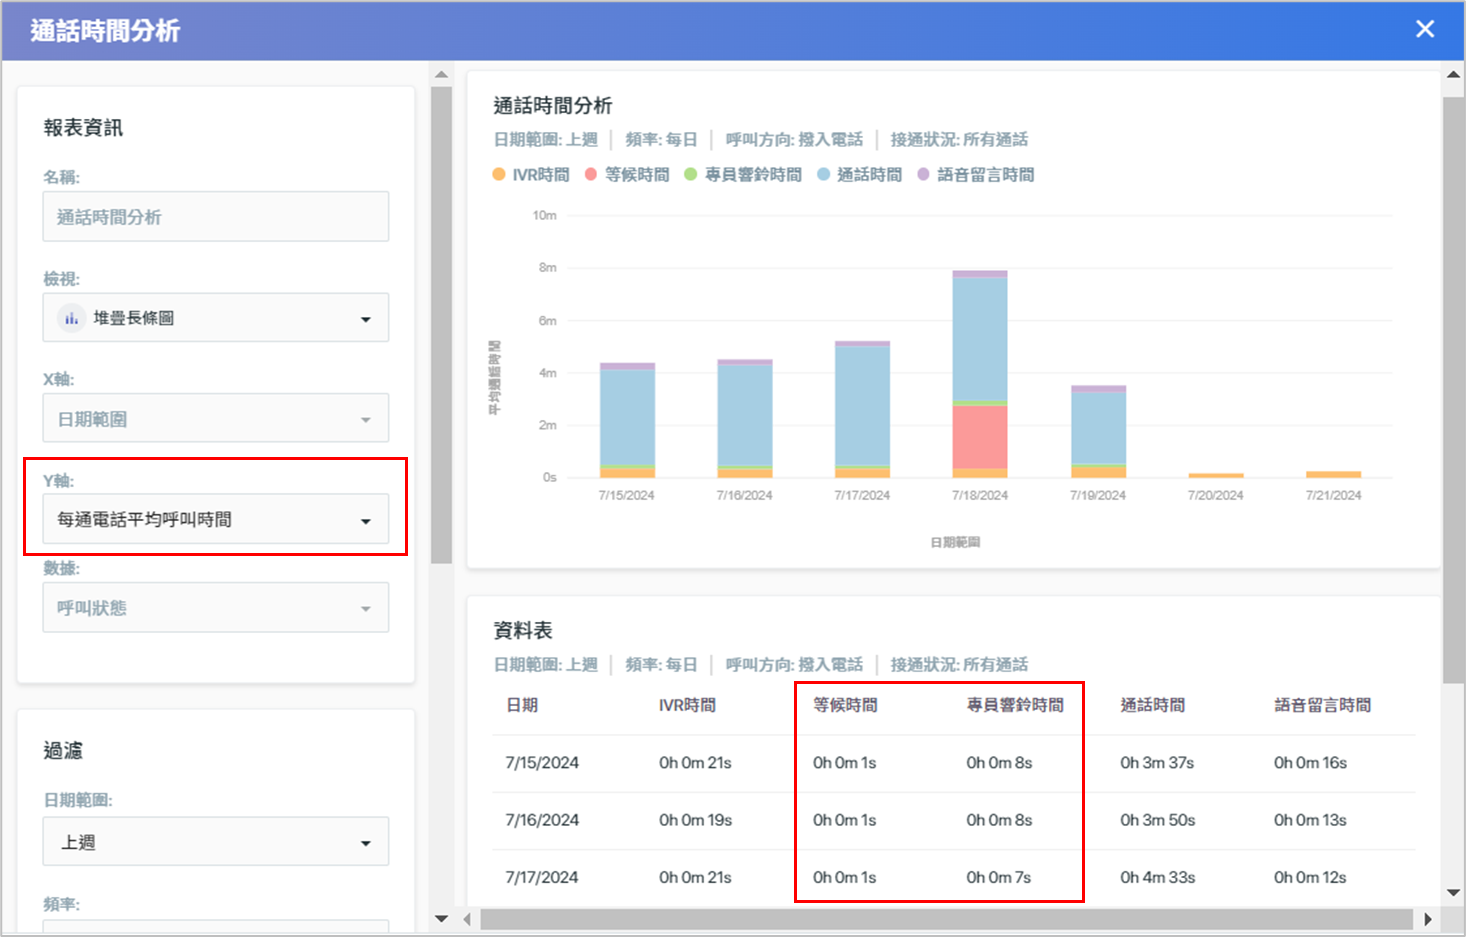
Task: Click the 0h 3m 50s cell
Action: [x=1158, y=820]
